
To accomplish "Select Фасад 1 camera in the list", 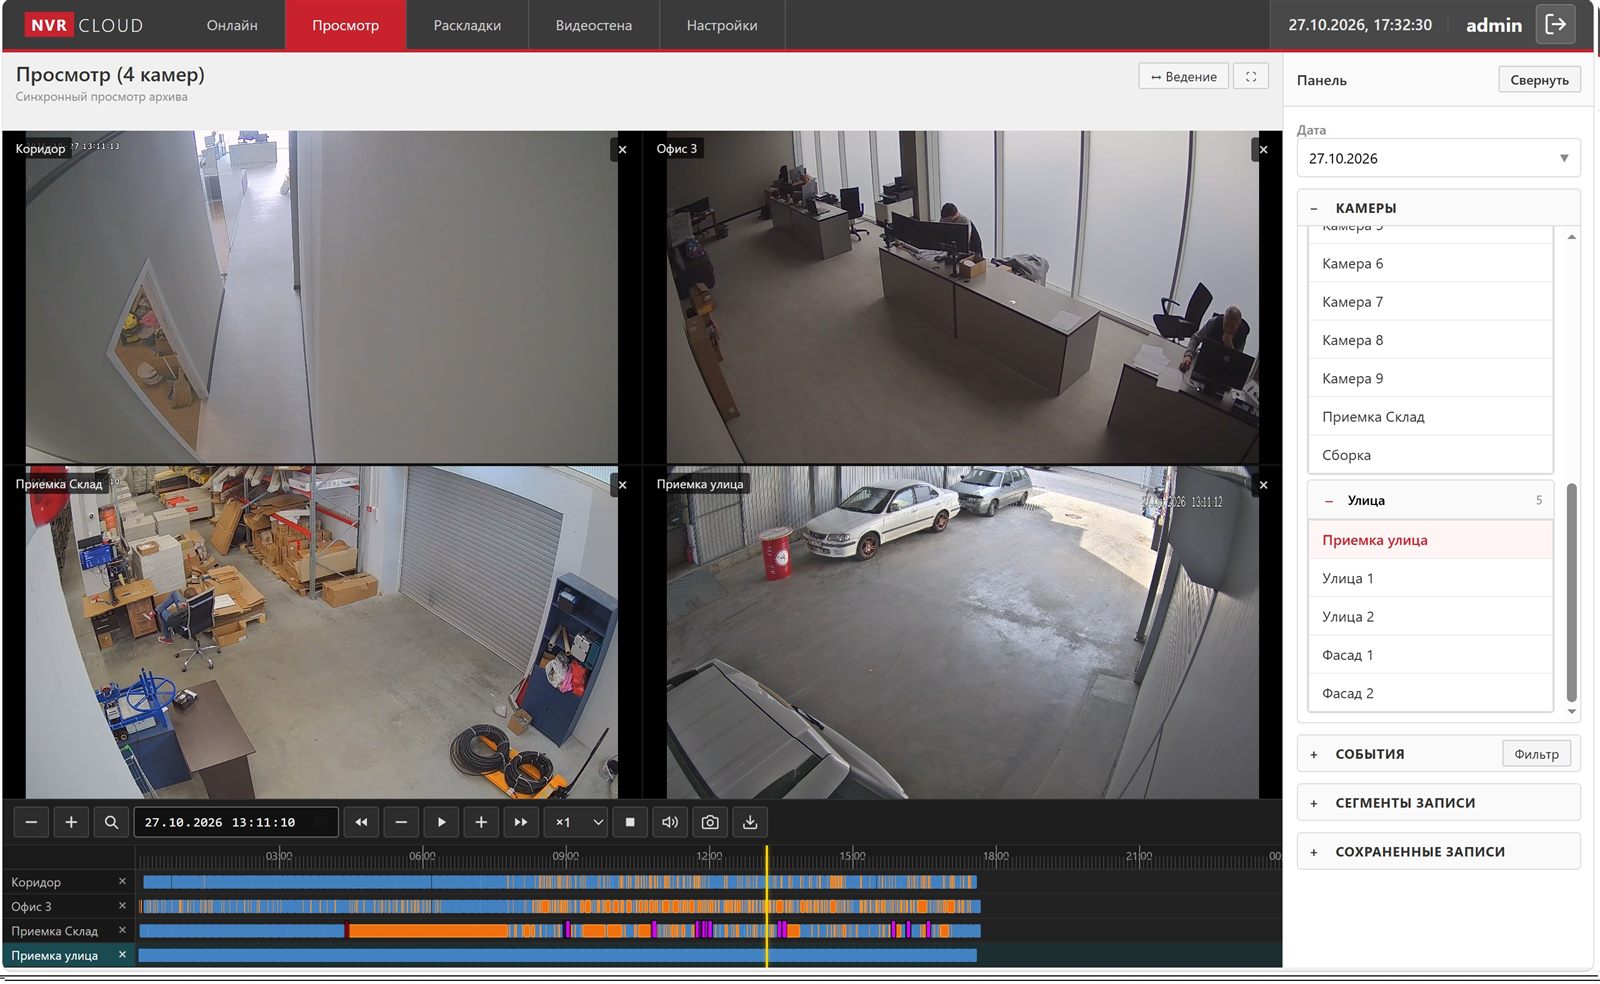I will [1430, 655].
